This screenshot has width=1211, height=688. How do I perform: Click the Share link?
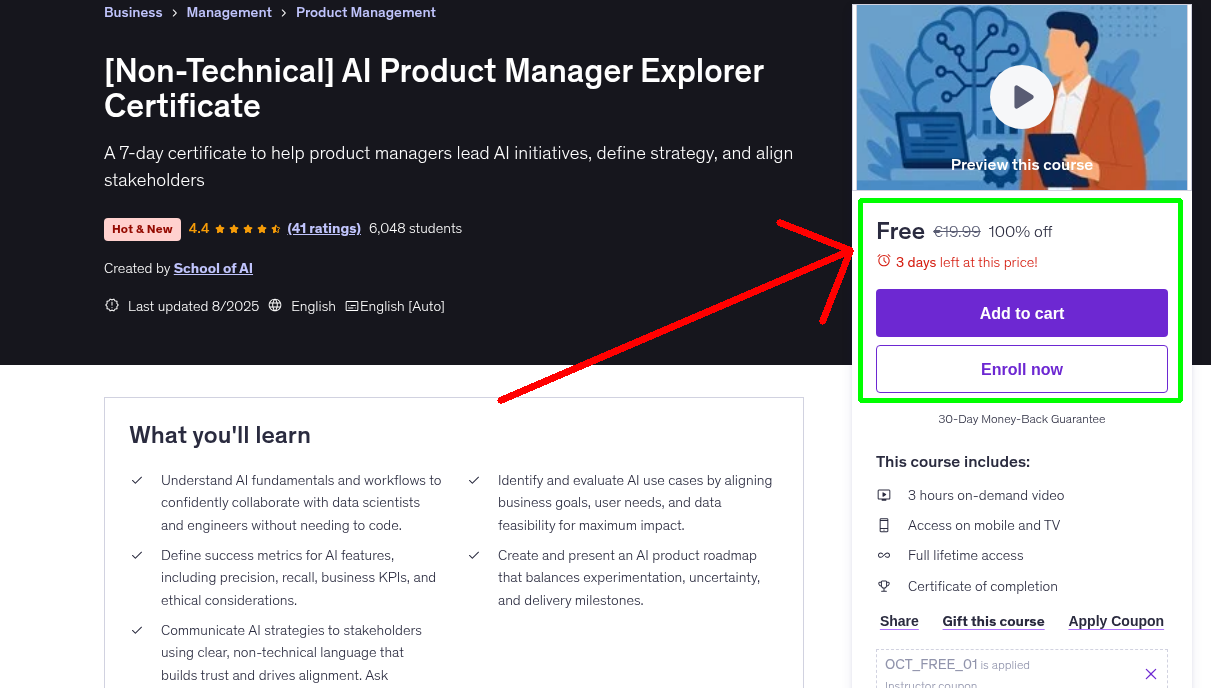[x=899, y=621]
